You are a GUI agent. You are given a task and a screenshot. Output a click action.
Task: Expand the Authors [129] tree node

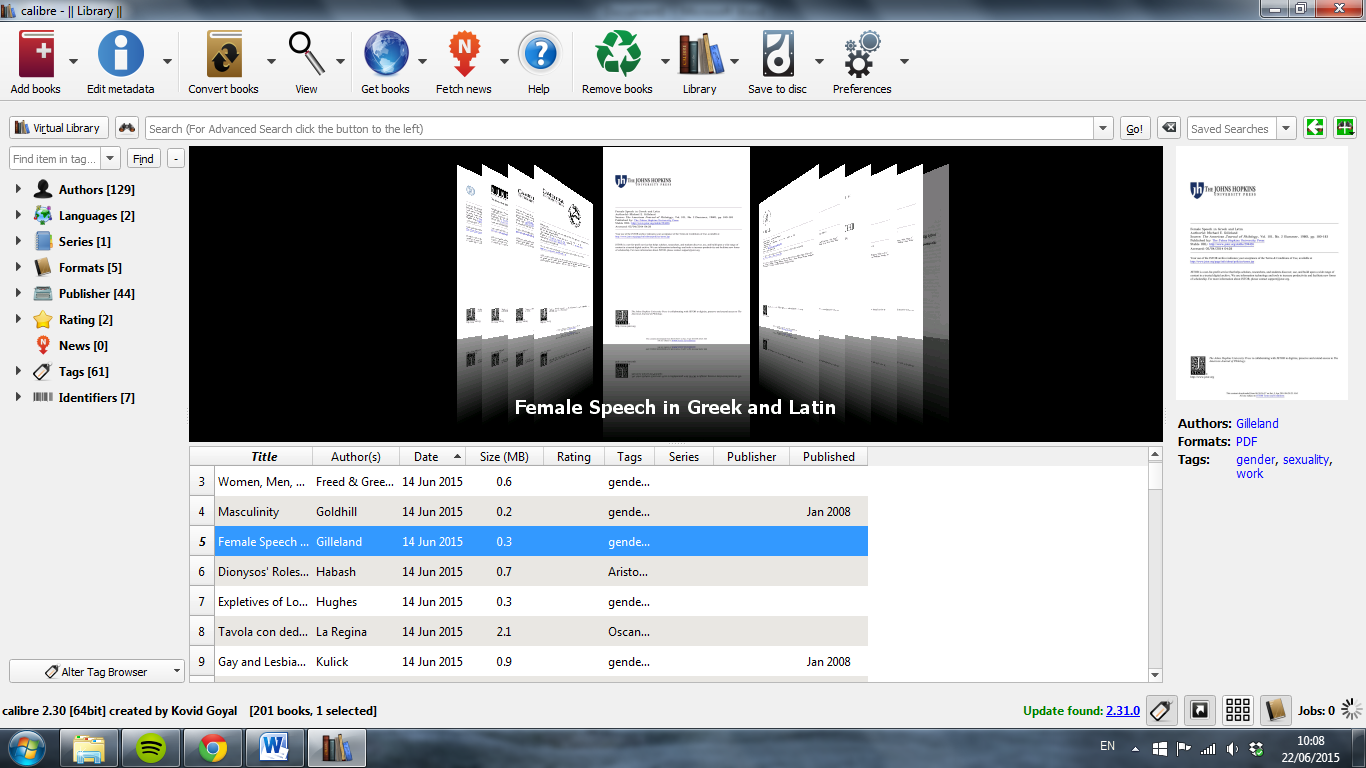18,189
